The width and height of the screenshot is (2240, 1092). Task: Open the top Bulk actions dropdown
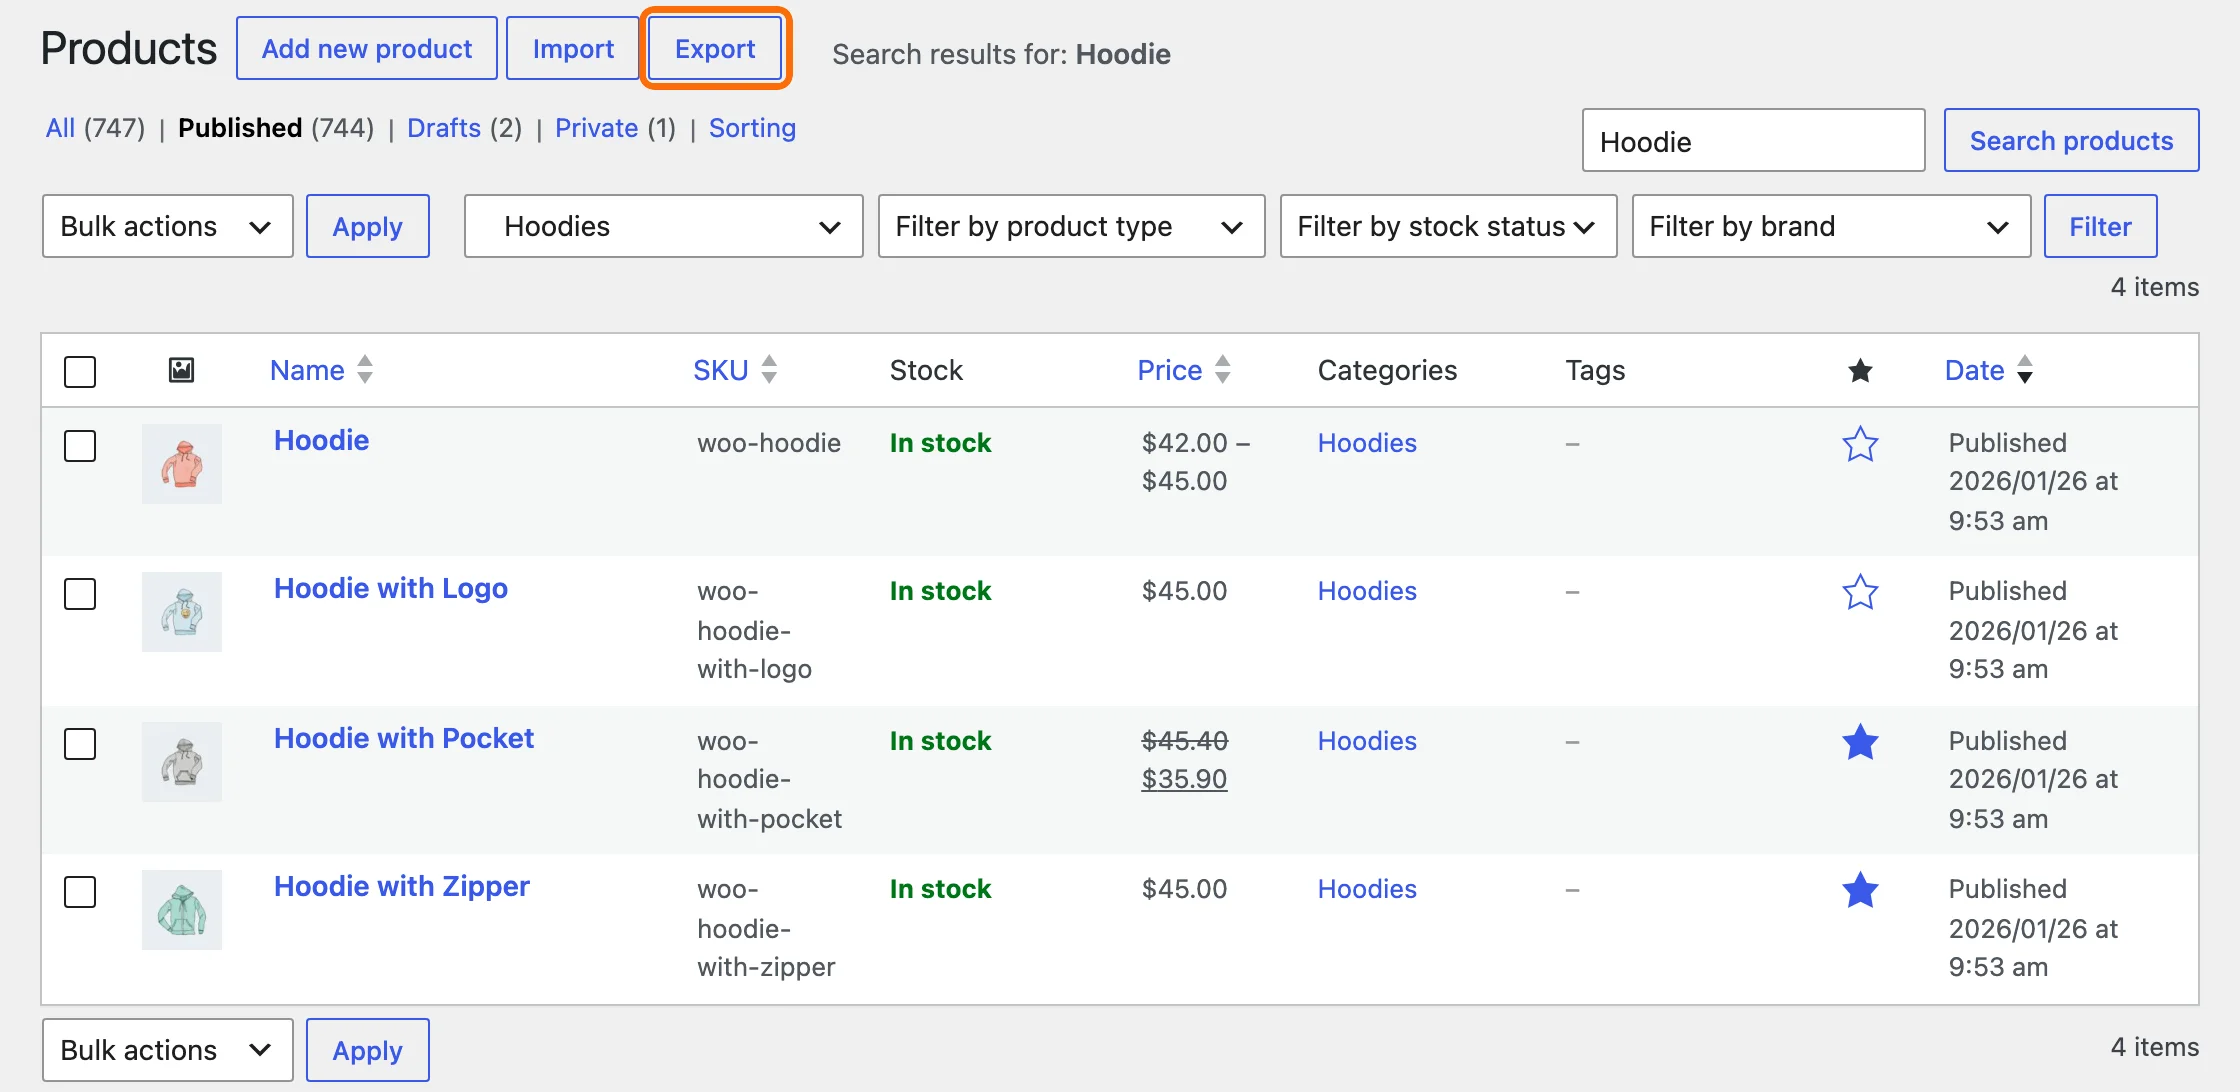[167, 226]
